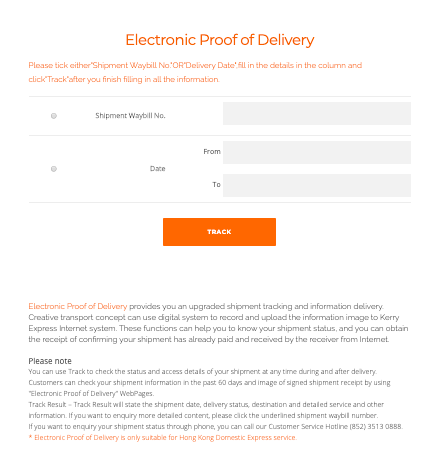The height and width of the screenshot is (467, 442).
Task: Click the Please note heading
Action: [x=50, y=361]
